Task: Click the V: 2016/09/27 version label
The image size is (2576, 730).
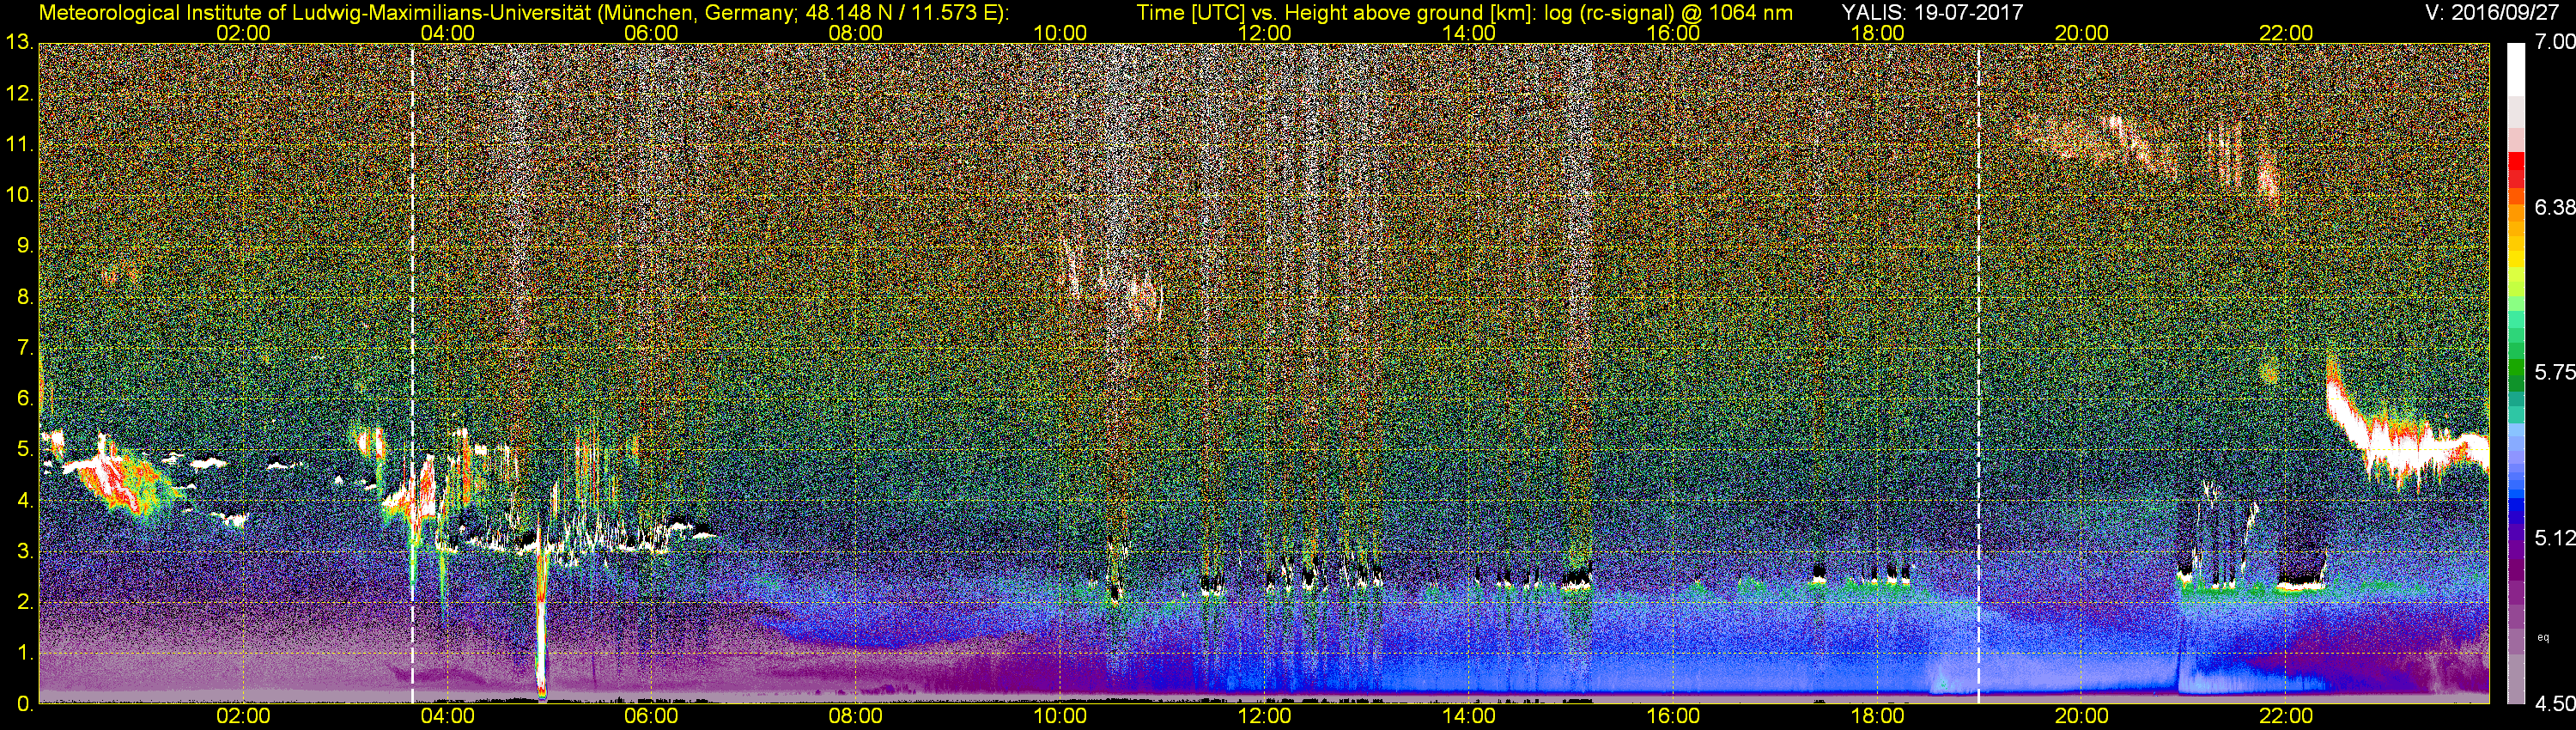Action: pos(2495,12)
